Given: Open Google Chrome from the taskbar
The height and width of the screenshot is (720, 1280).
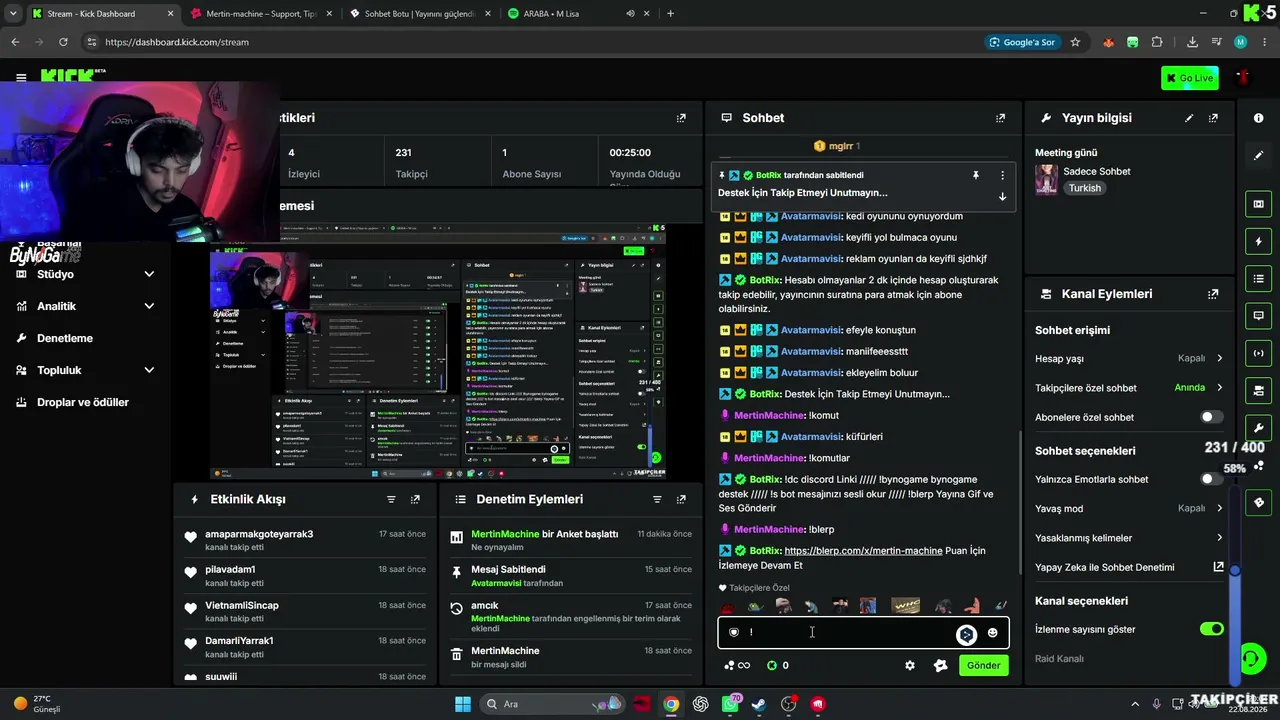Looking at the screenshot, I should 671,704.
